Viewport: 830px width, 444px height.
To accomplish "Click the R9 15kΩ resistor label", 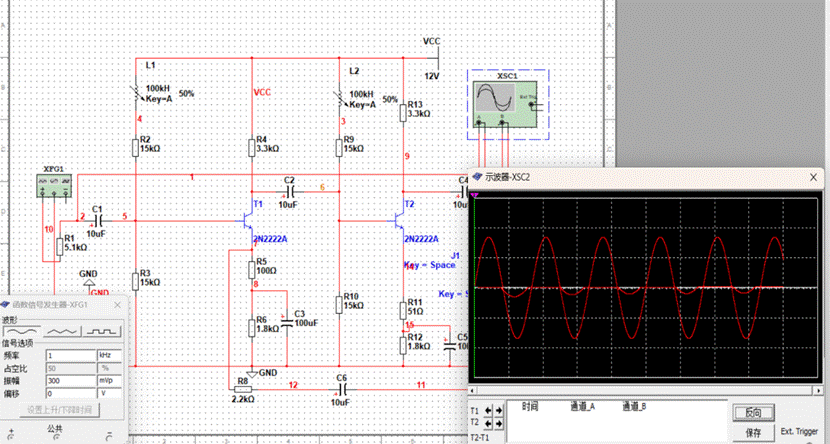I will point(354,144).
